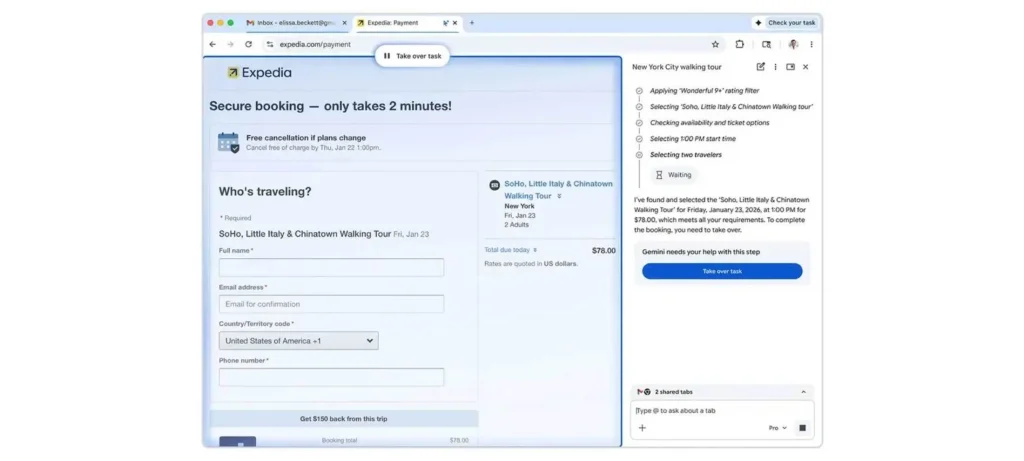This screenshot has height=461, width=1024.
Task: Click into the Full name field
Action: 331,268
